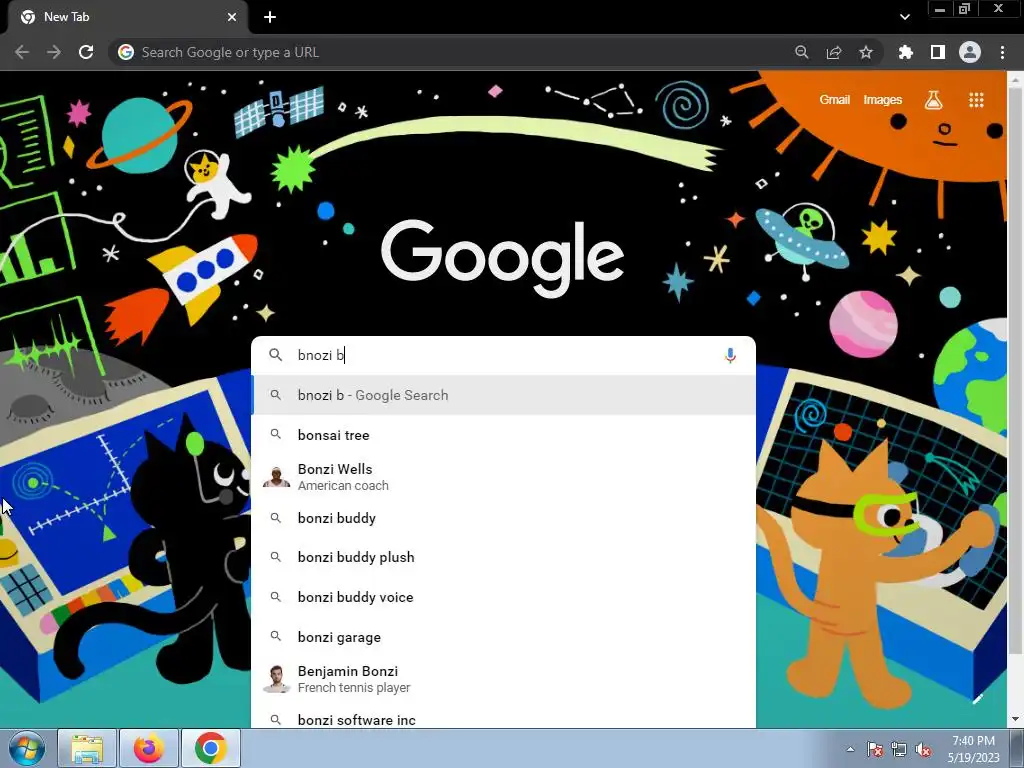Open Action Center flag icon

pos(875,749)
